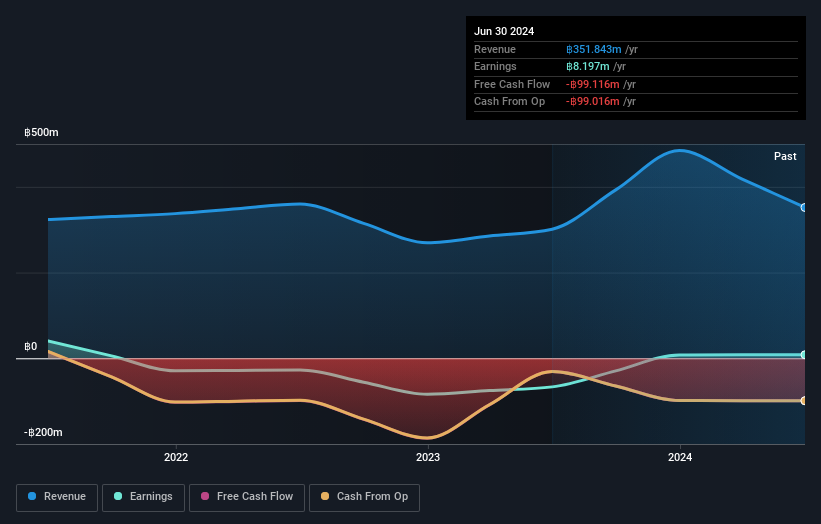
Task: Click the Past label in chart
Action: [x=785, y=157]
